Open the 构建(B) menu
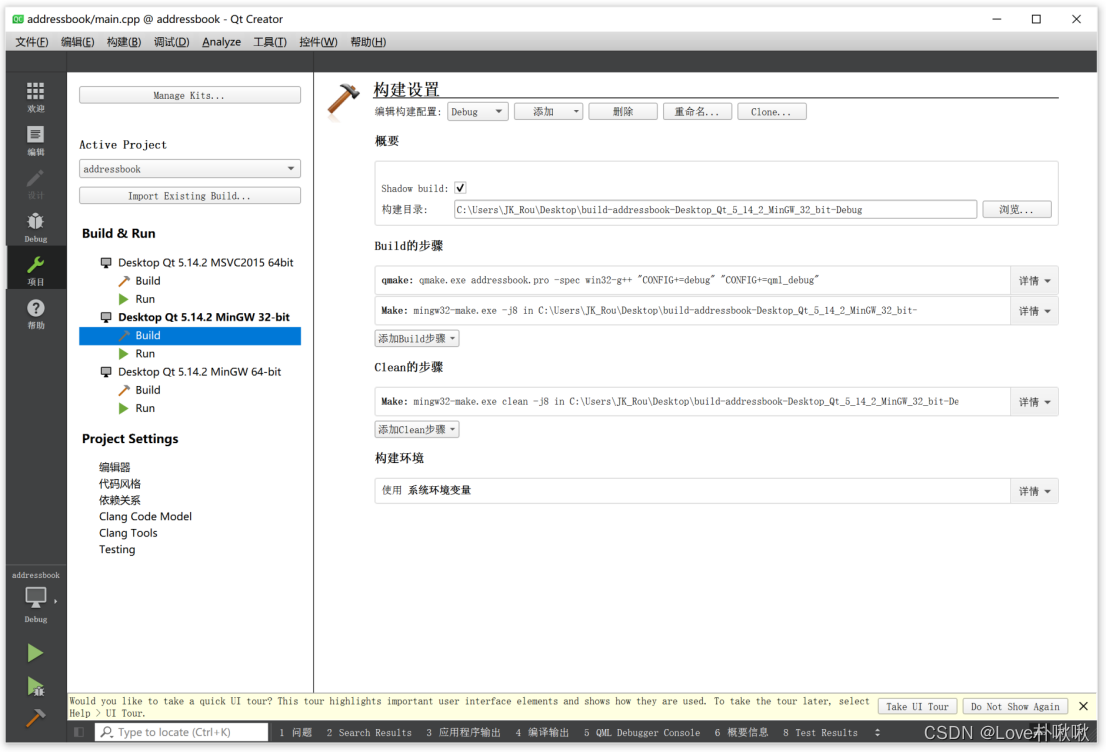Viewport: 1106px width, 752px height. point(123,42)
